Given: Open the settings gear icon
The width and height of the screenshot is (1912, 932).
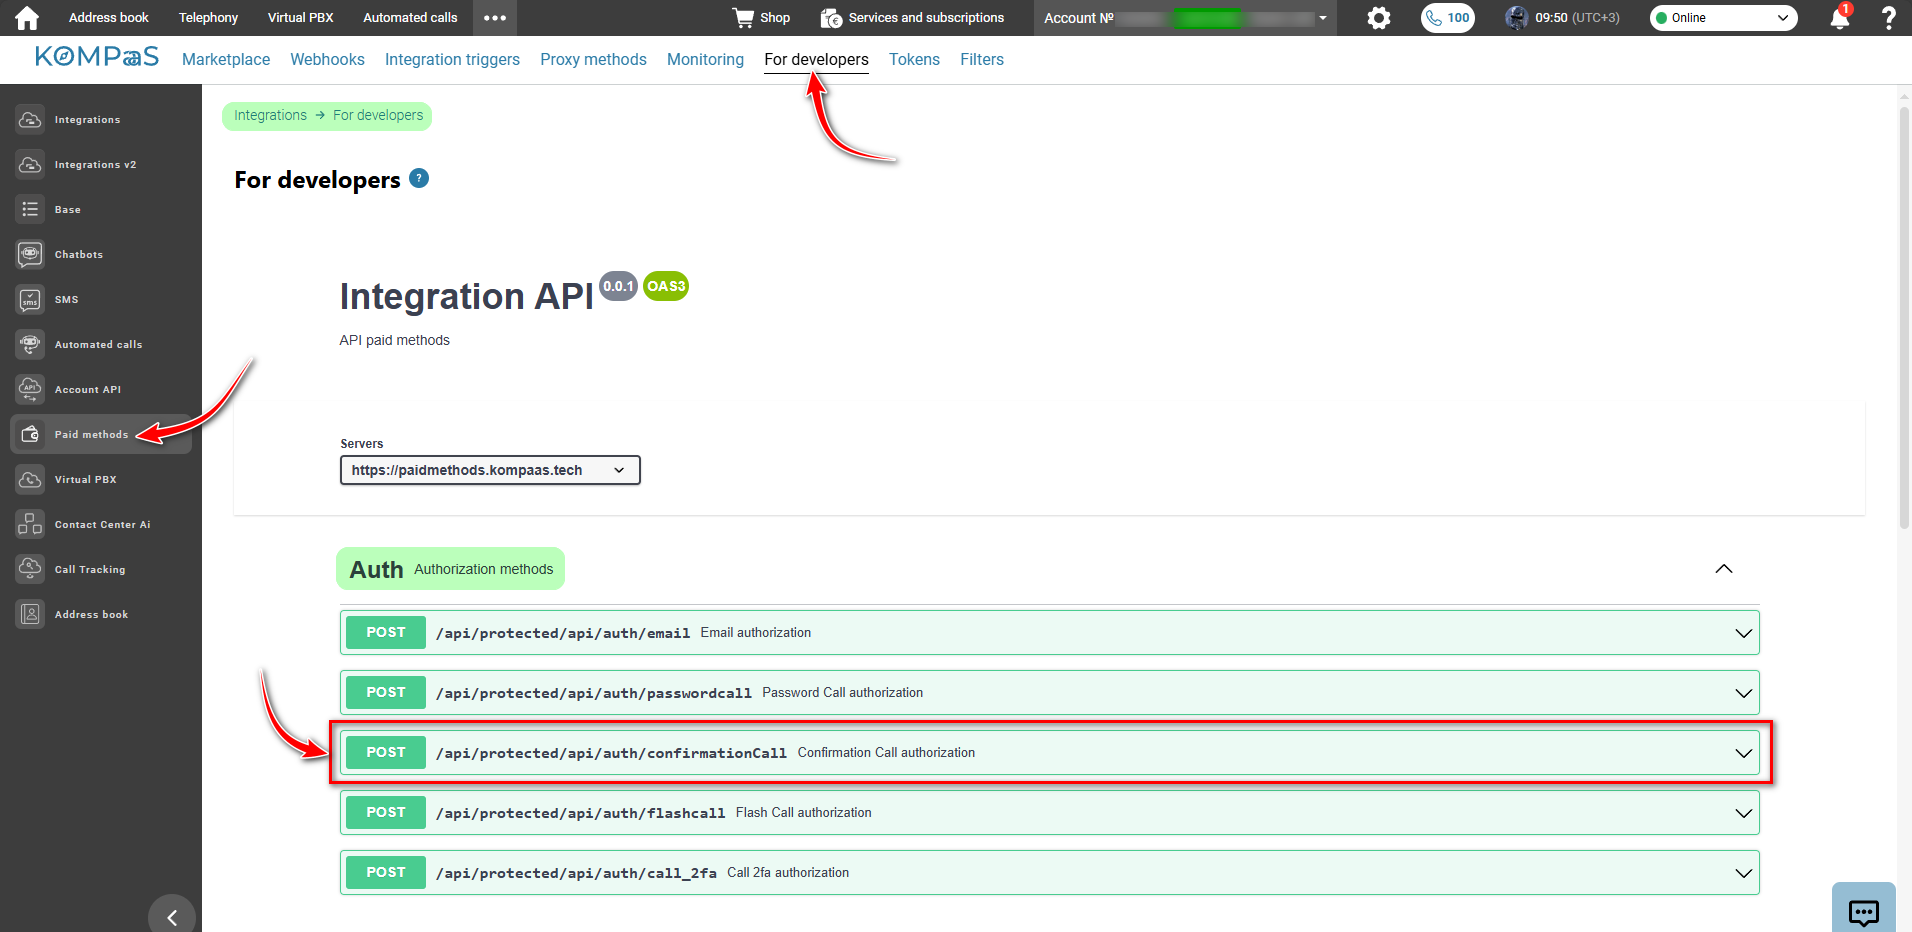Looking at the screenshot, I should coord(1379,18).
